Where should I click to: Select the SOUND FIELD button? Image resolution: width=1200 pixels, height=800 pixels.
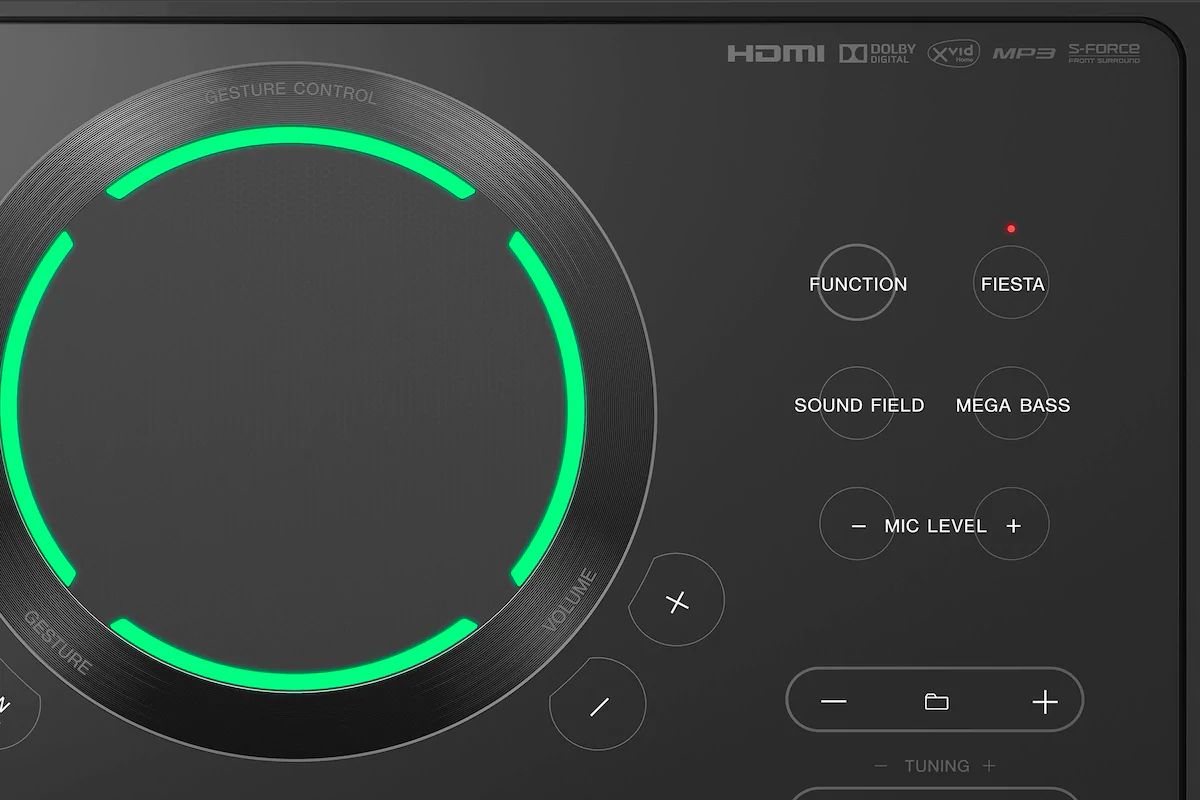point(858,404)
